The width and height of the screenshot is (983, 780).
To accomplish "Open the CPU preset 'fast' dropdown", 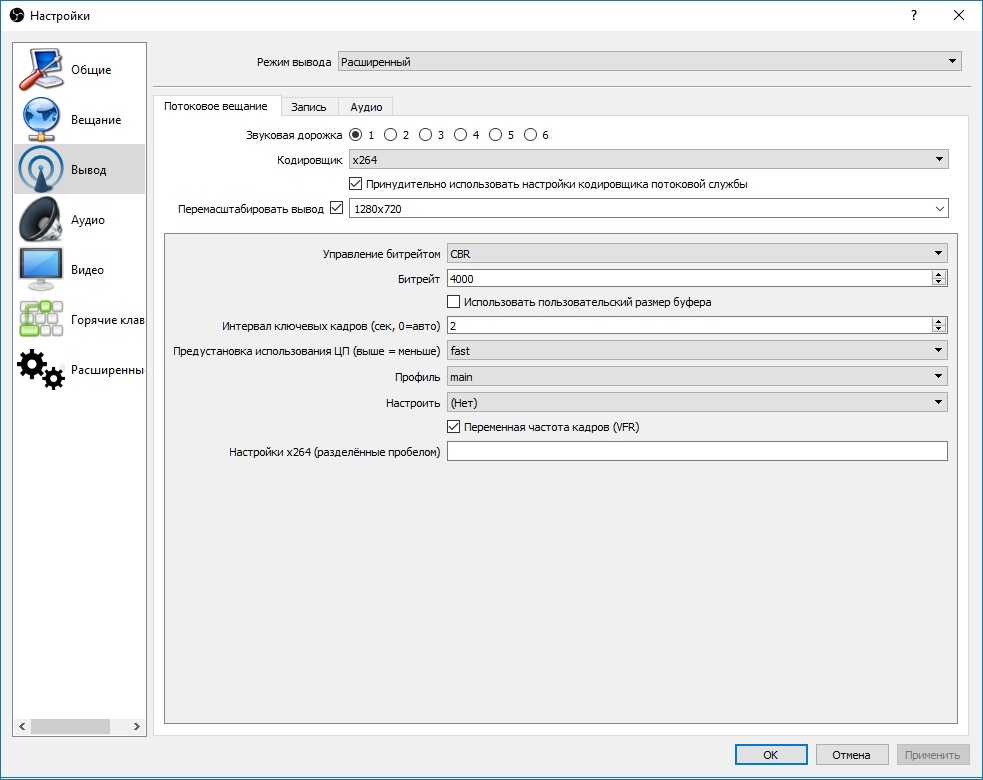I will tap(697, 350).
